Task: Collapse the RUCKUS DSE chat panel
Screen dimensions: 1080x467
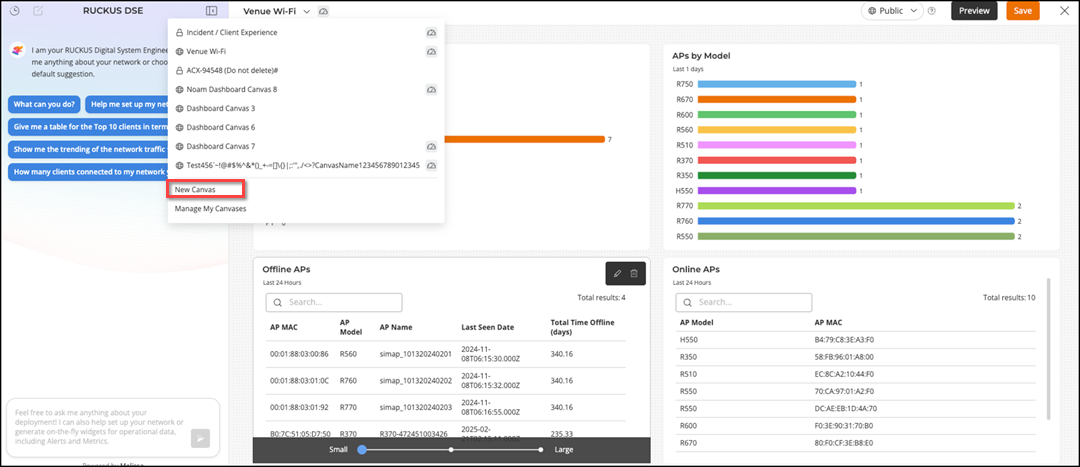Action: [x=211, y=11]
